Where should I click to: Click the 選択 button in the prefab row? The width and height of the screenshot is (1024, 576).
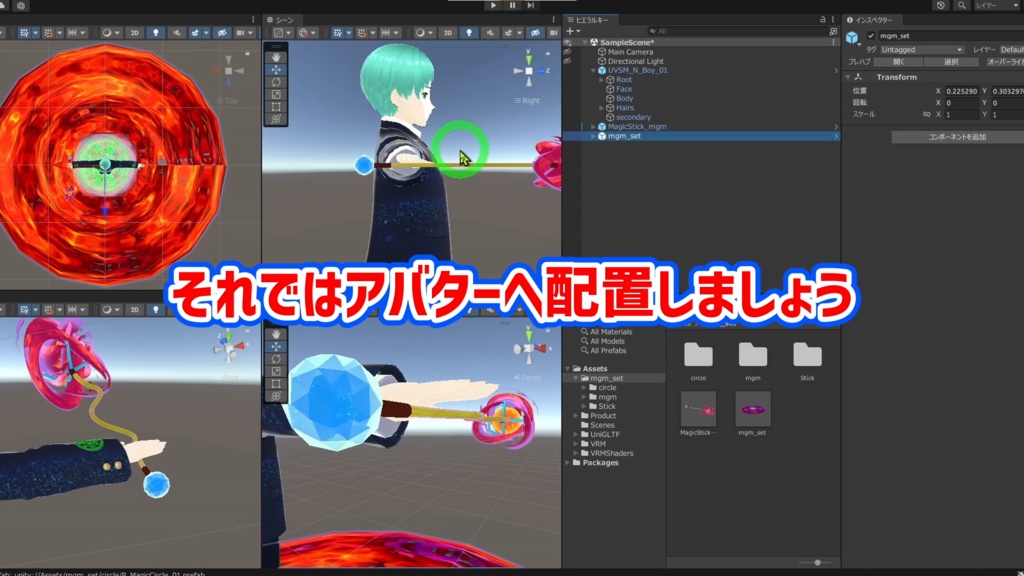click(x=951, y=62)
